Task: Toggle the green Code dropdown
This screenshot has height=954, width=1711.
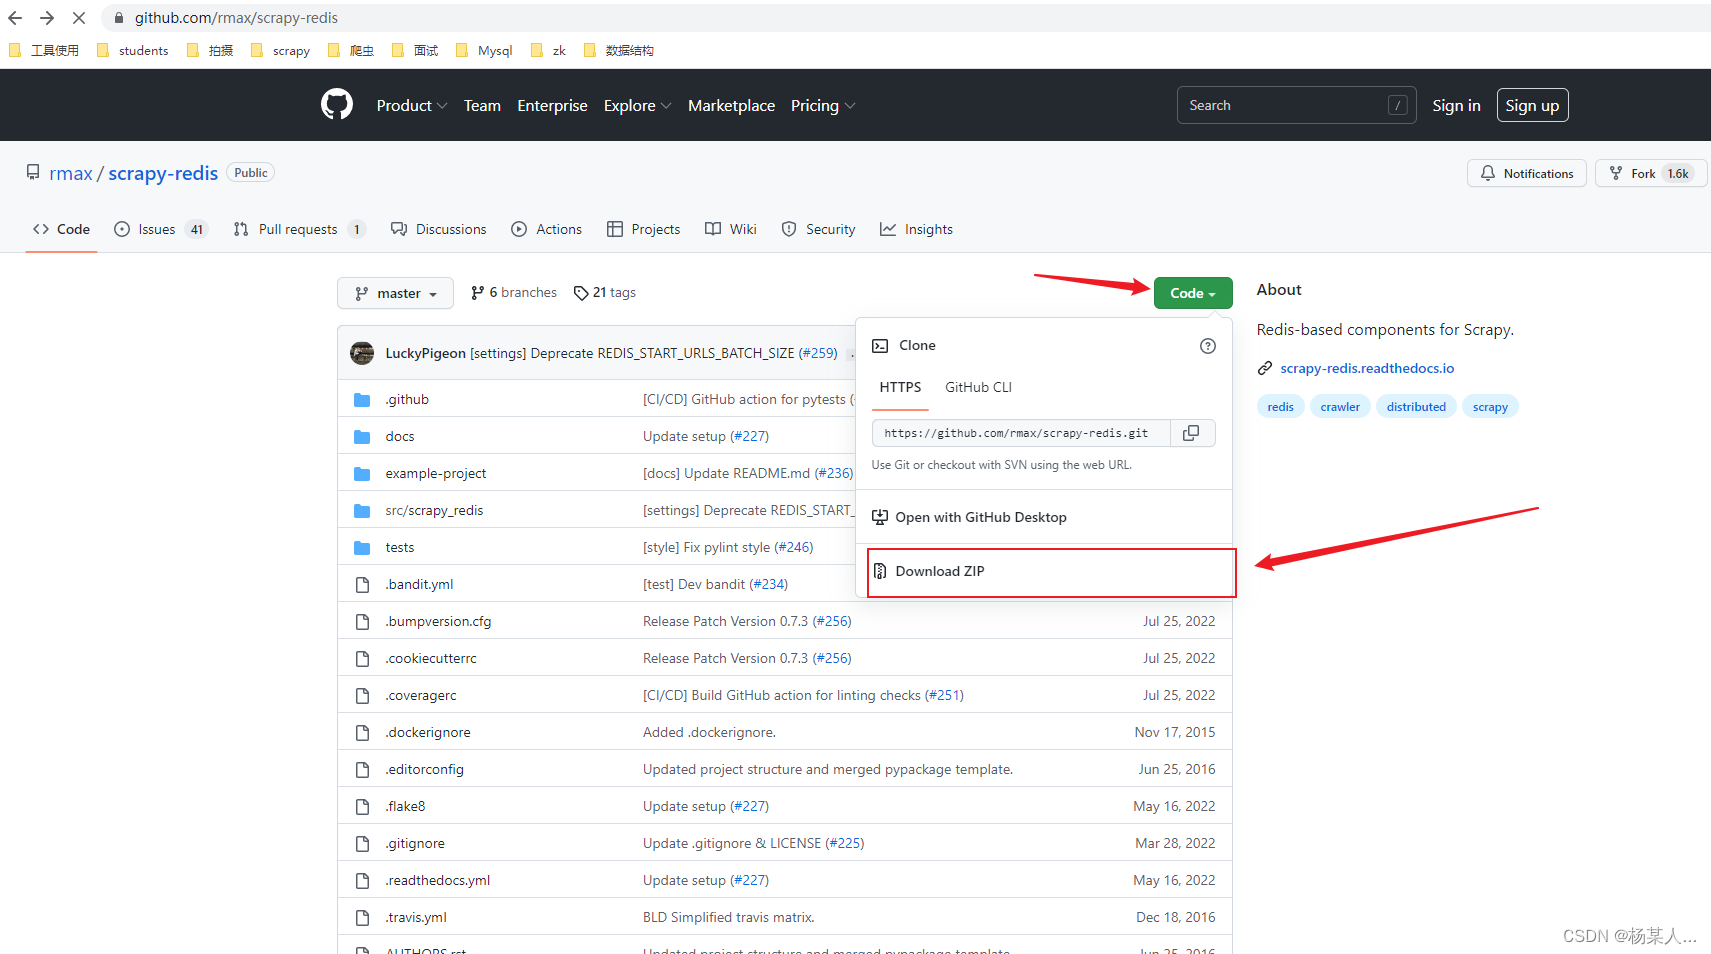Action: (x=1193, y=293)
